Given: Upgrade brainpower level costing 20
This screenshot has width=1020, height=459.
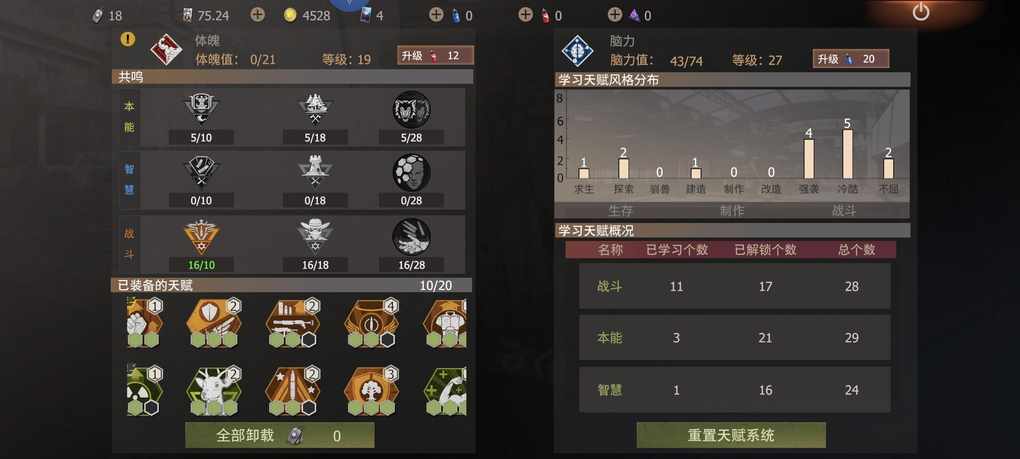Looking at the screenshot, I should (x=851, y=59).
